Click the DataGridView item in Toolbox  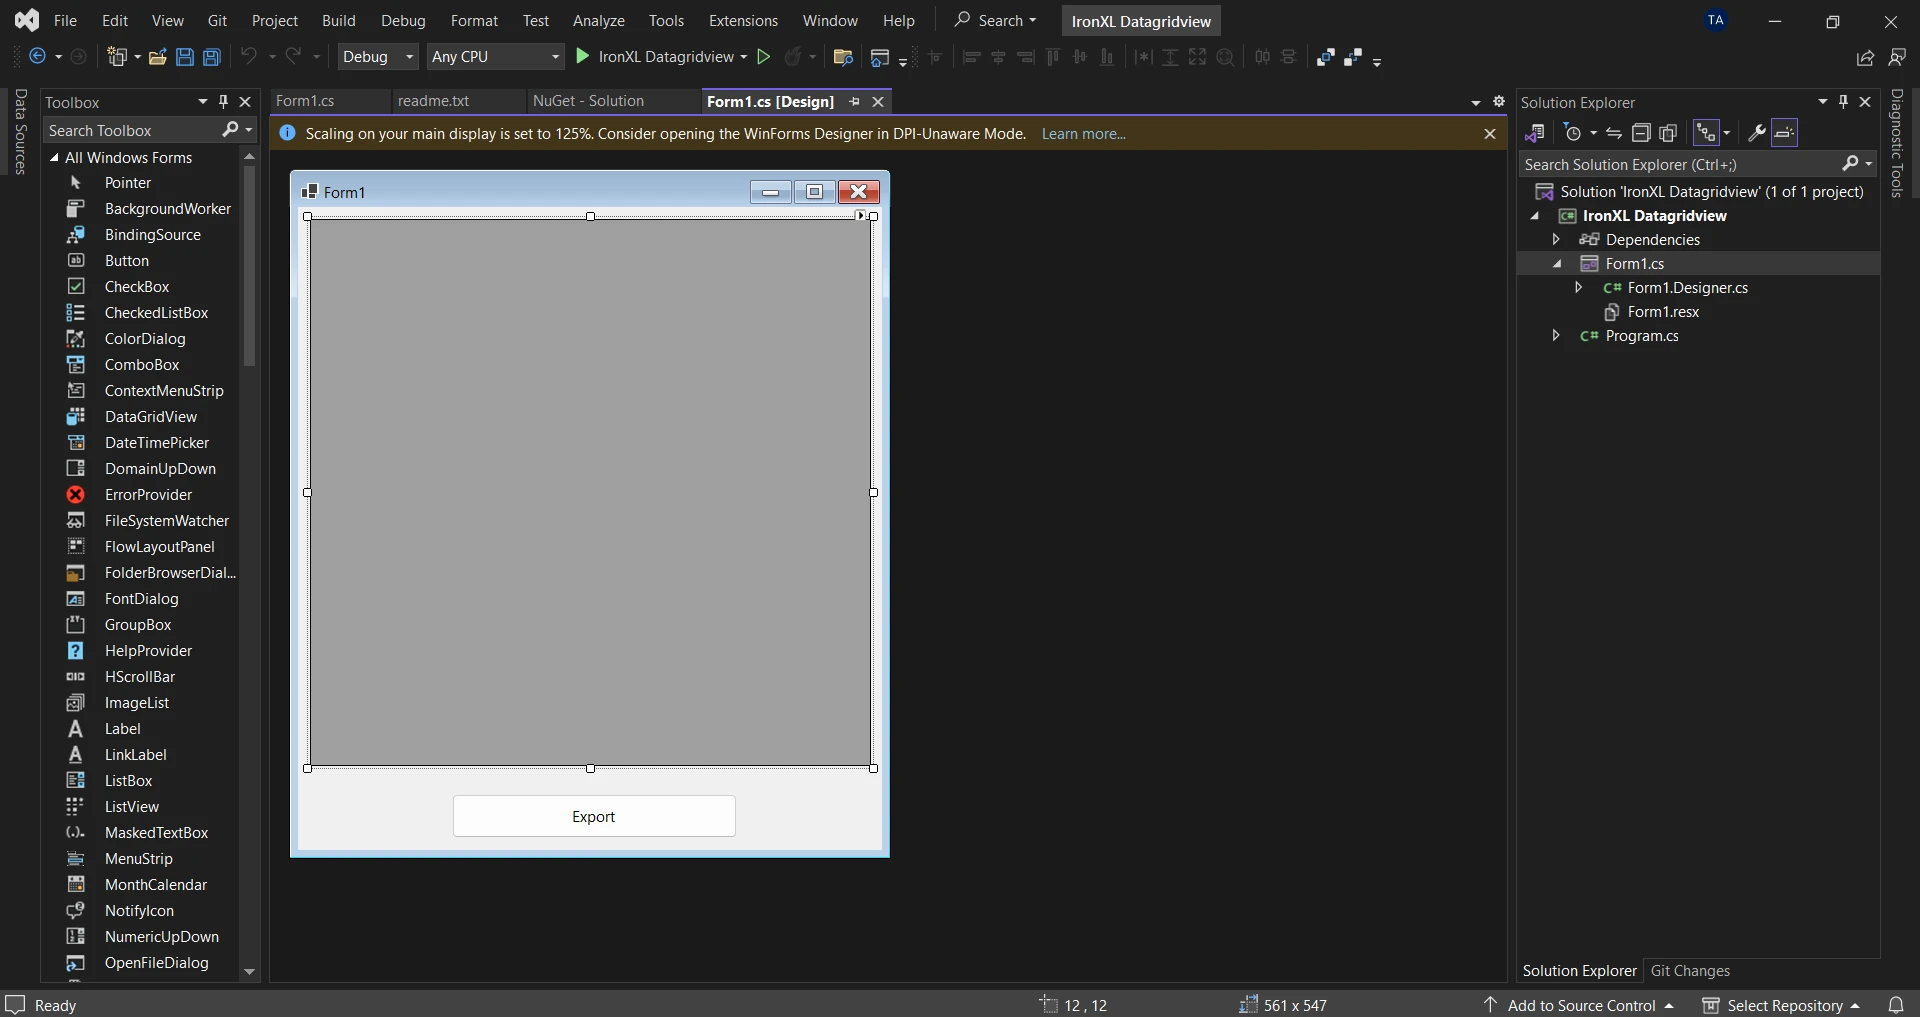[150, 417]
